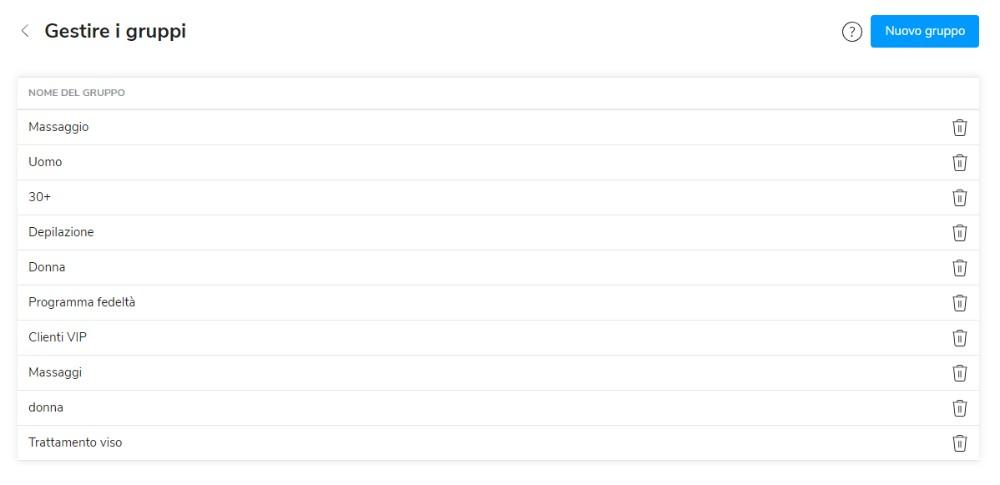
Task: Delete the Programma fedeltà group
Action: click(959, 302)
